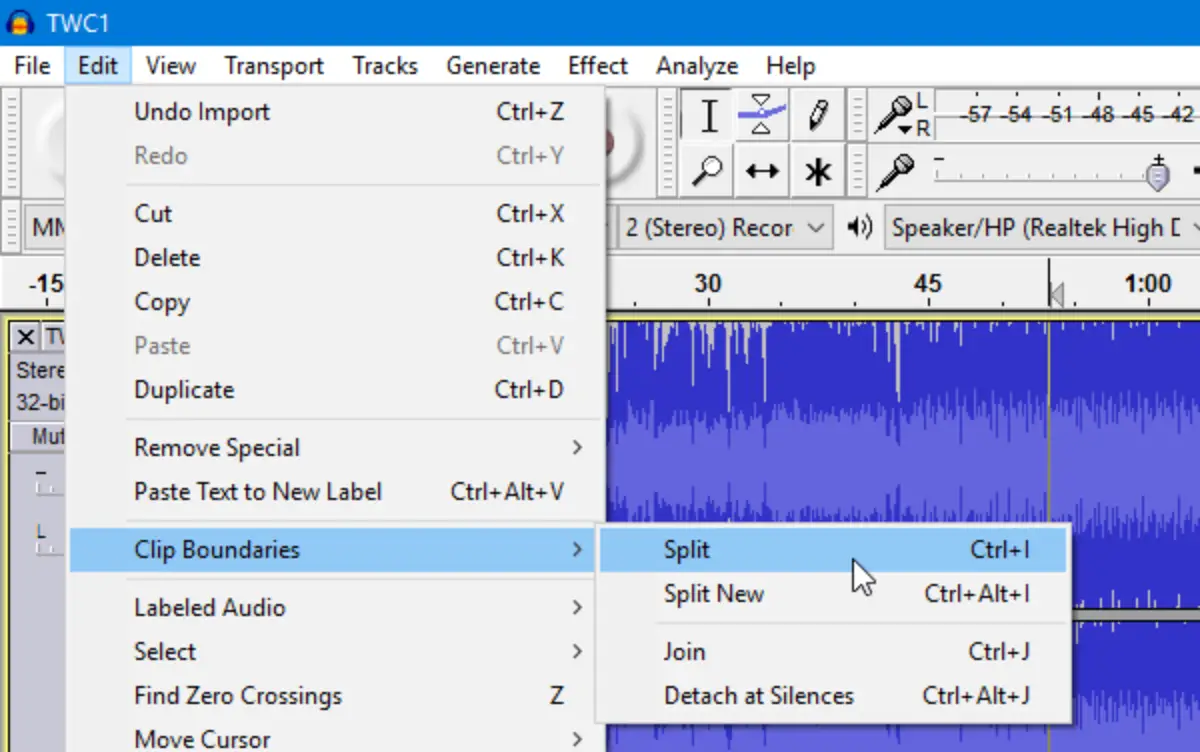The image size is (1200, 752).
Task: Open the Help menu
Action: tap(791, 66)
